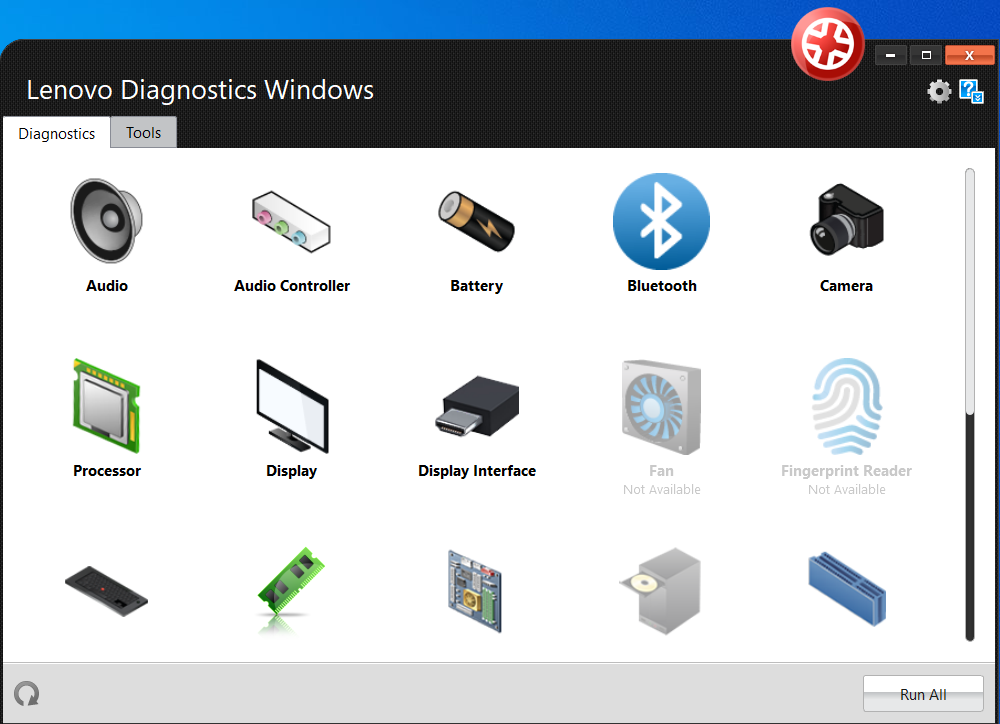Viewport: 1000px width, 724px height.
Task: Select the Audio Controller jack icon
Action: [x=291, y=221]
